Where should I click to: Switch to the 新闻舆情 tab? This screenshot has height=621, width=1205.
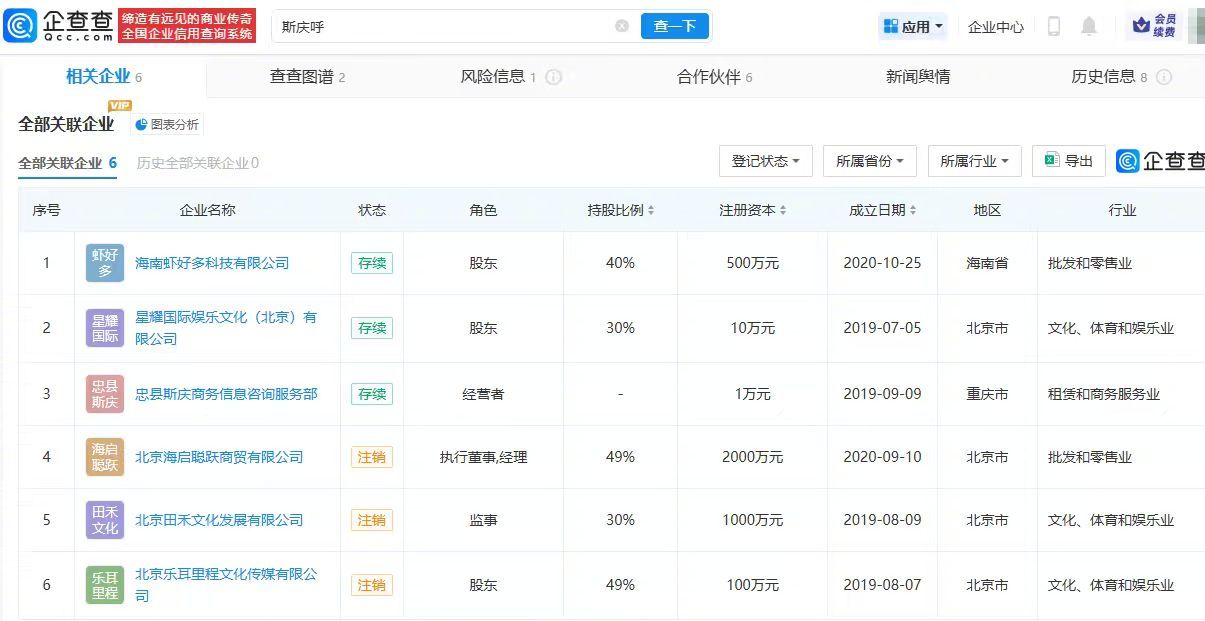point(917,77)
